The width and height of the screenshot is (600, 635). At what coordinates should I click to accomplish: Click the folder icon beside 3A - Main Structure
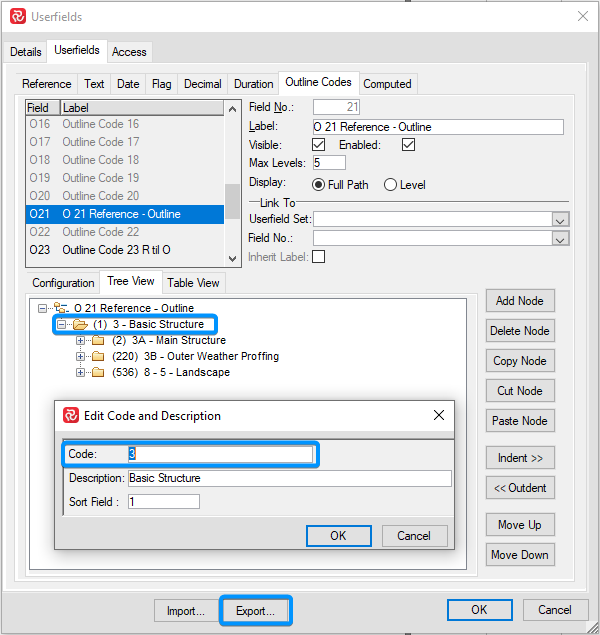pos(98,341)
